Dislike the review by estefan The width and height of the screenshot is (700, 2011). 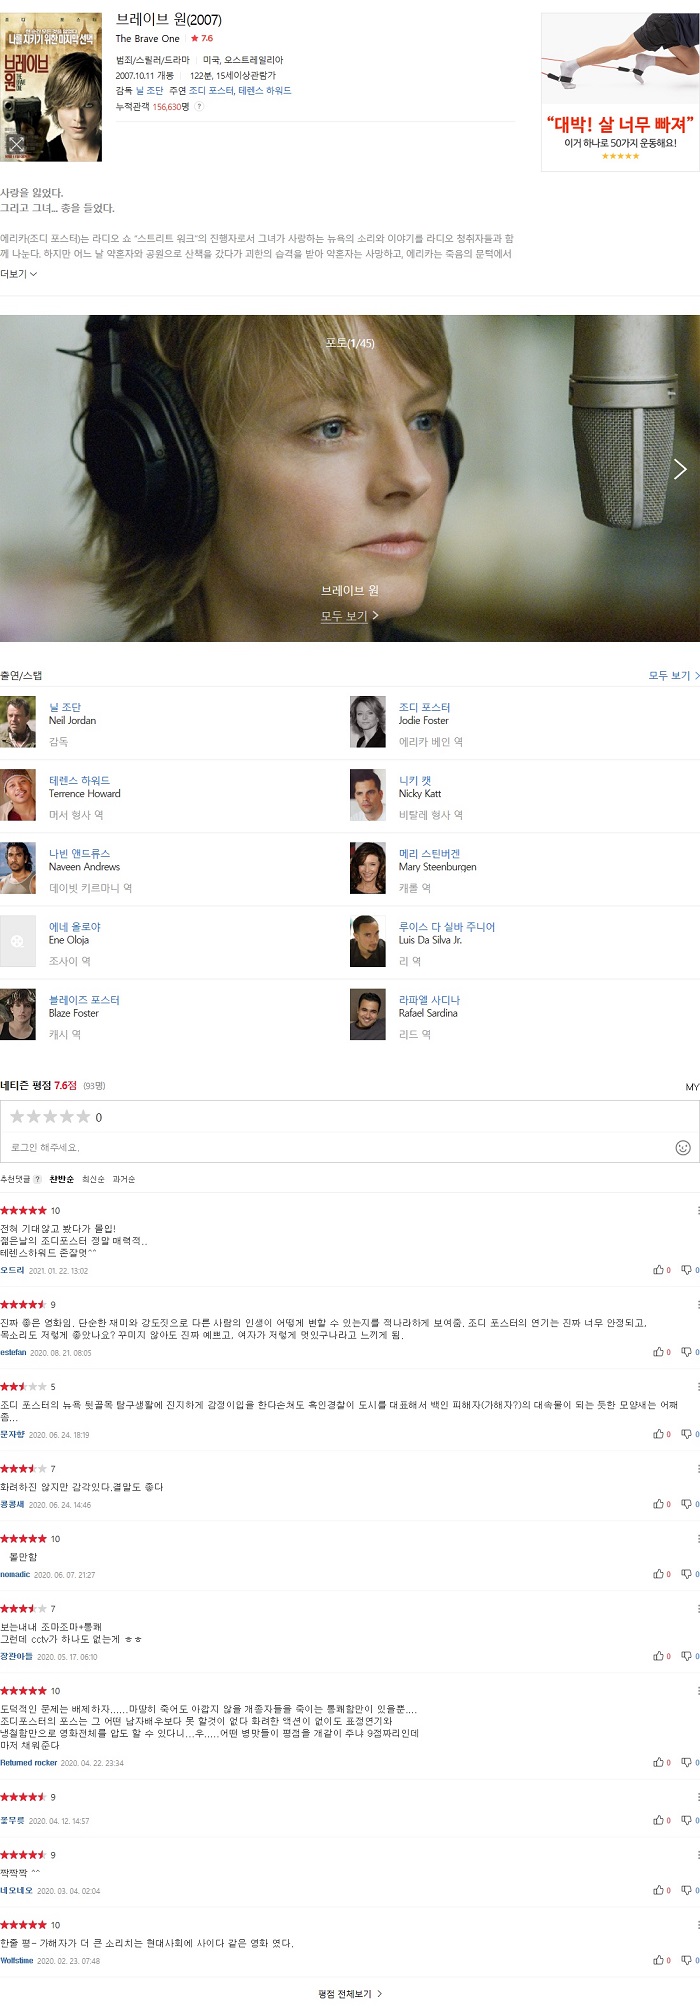pyautogui.click(x=689, y=1352)
